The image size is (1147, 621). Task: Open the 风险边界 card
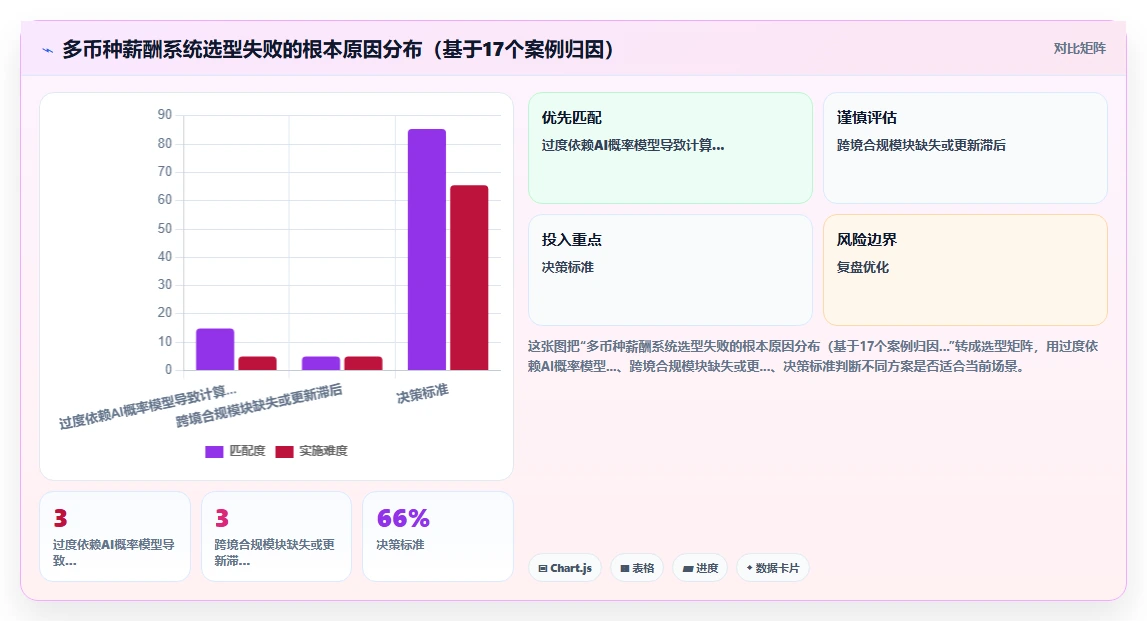pos(965,270)
